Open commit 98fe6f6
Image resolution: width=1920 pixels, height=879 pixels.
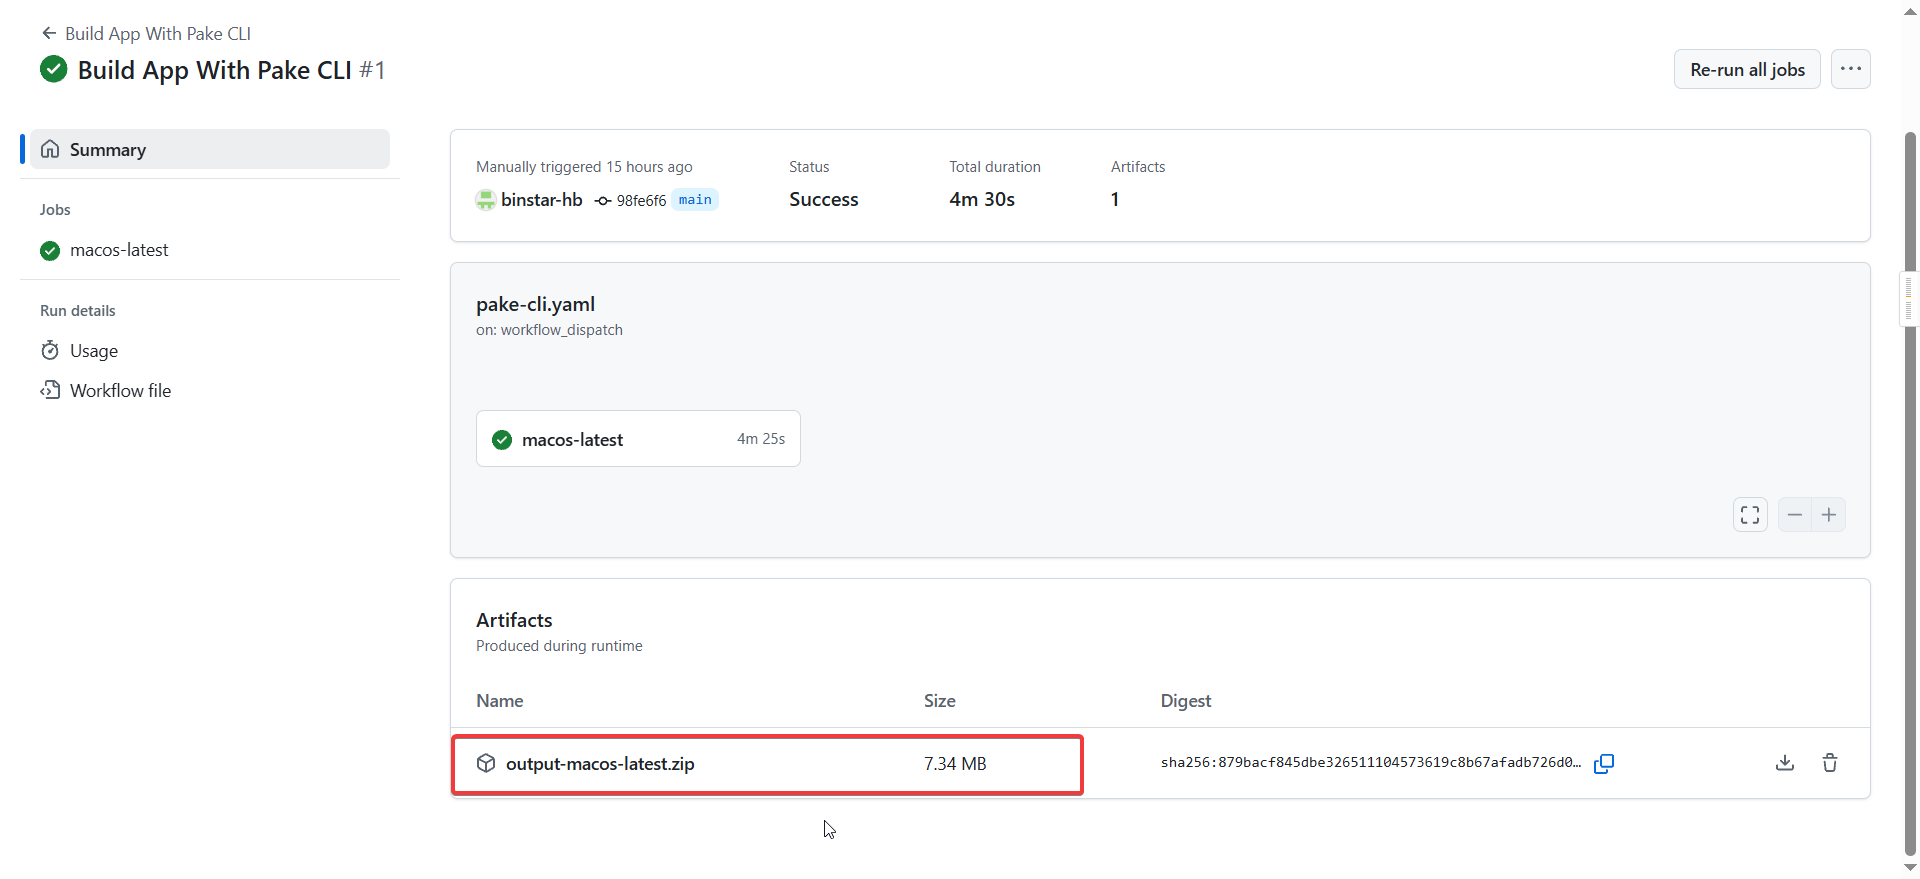(x=640, y=201)
